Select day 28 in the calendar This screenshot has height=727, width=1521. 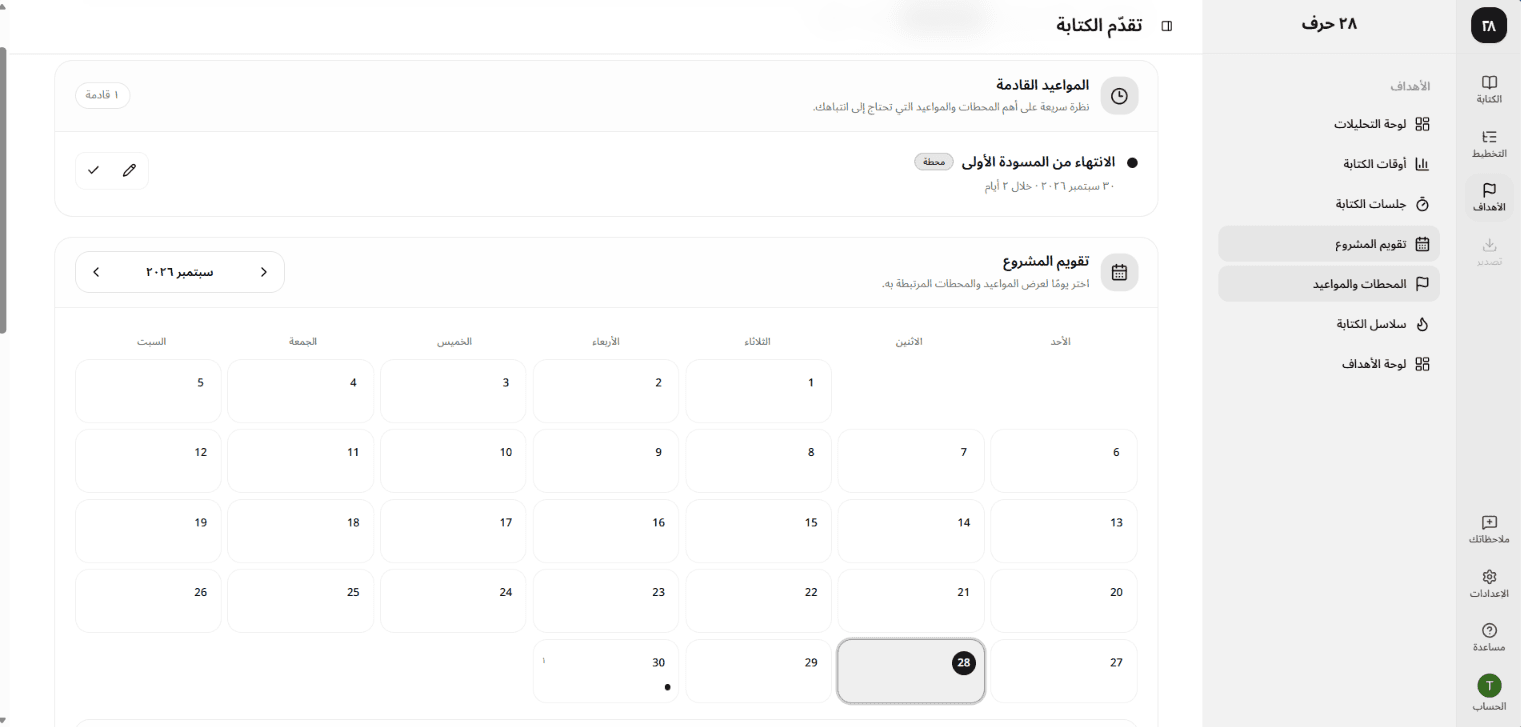[911, 671]
